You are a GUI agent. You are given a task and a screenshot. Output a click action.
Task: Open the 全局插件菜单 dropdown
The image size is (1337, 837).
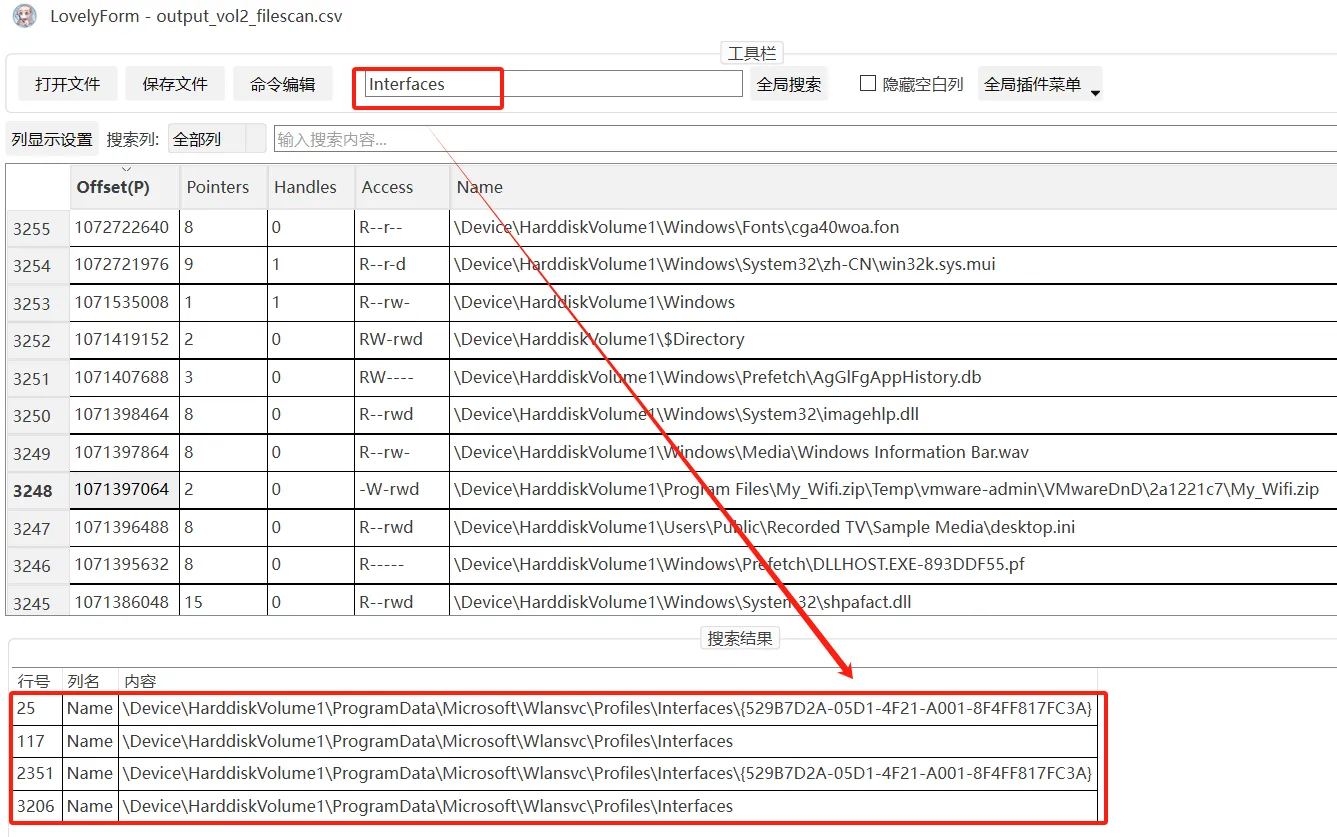tap(1040, 84)
